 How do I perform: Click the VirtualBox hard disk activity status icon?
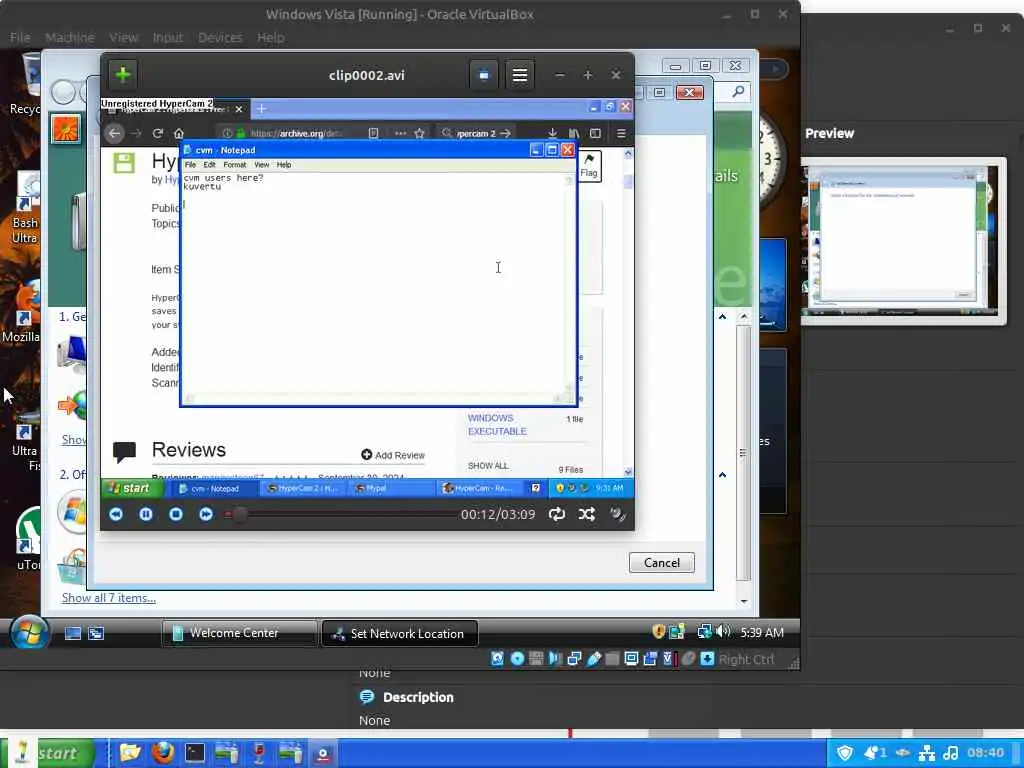(x=498, y=659)
